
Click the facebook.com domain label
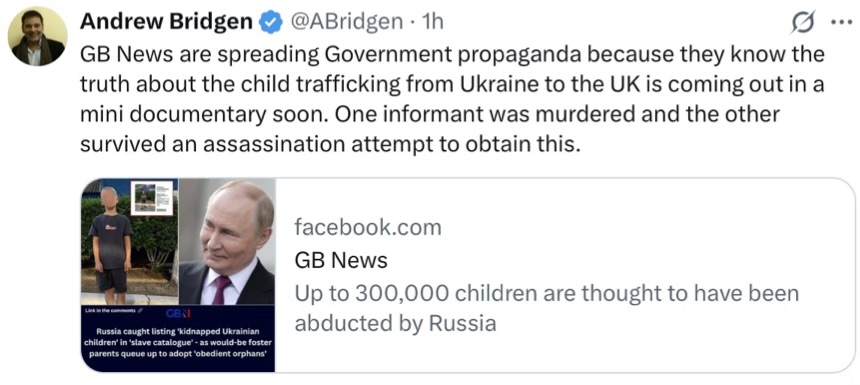[x=368, y=227]
